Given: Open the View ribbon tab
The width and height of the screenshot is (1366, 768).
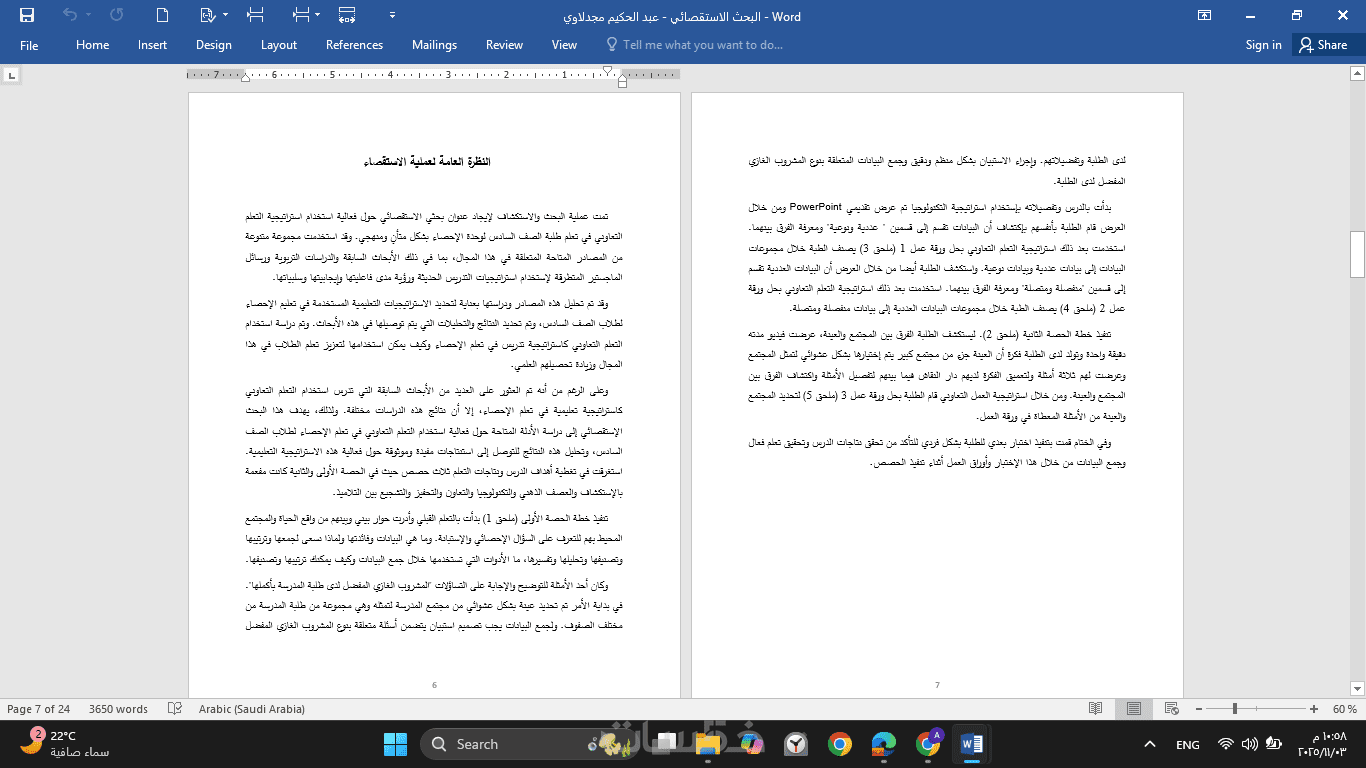Looking at the screenshot, I should tap(565, 45).
